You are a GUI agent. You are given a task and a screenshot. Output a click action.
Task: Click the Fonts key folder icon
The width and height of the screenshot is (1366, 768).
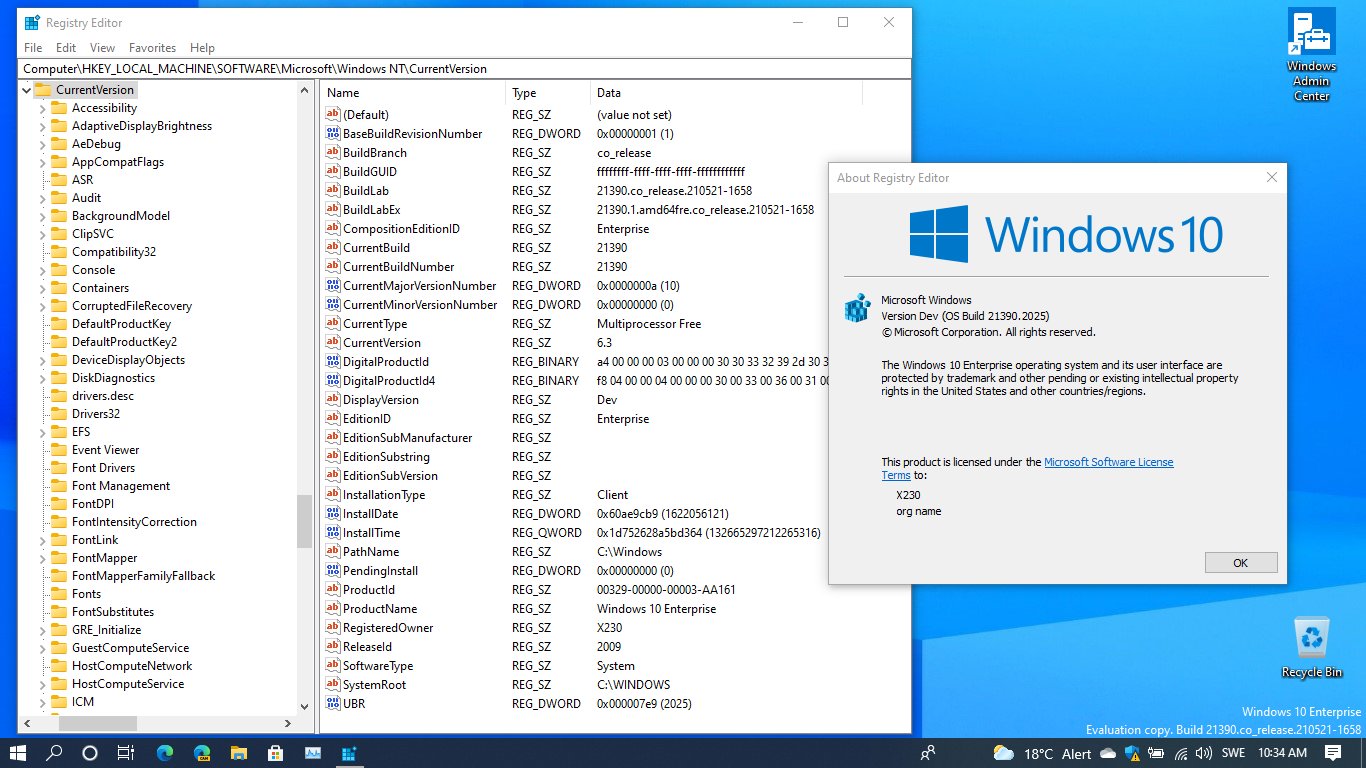pos(59,594)
